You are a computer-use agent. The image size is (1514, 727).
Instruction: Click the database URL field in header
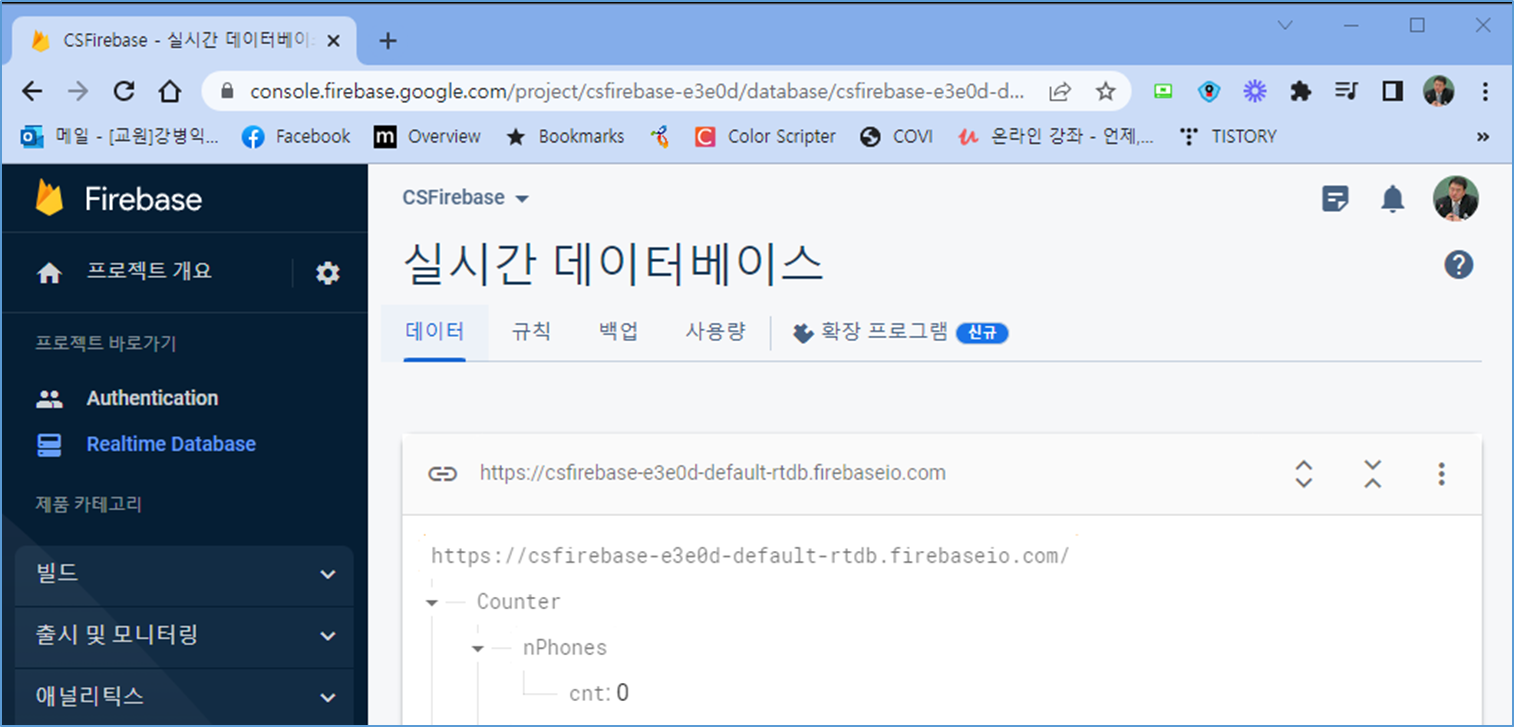pos(712,473)
